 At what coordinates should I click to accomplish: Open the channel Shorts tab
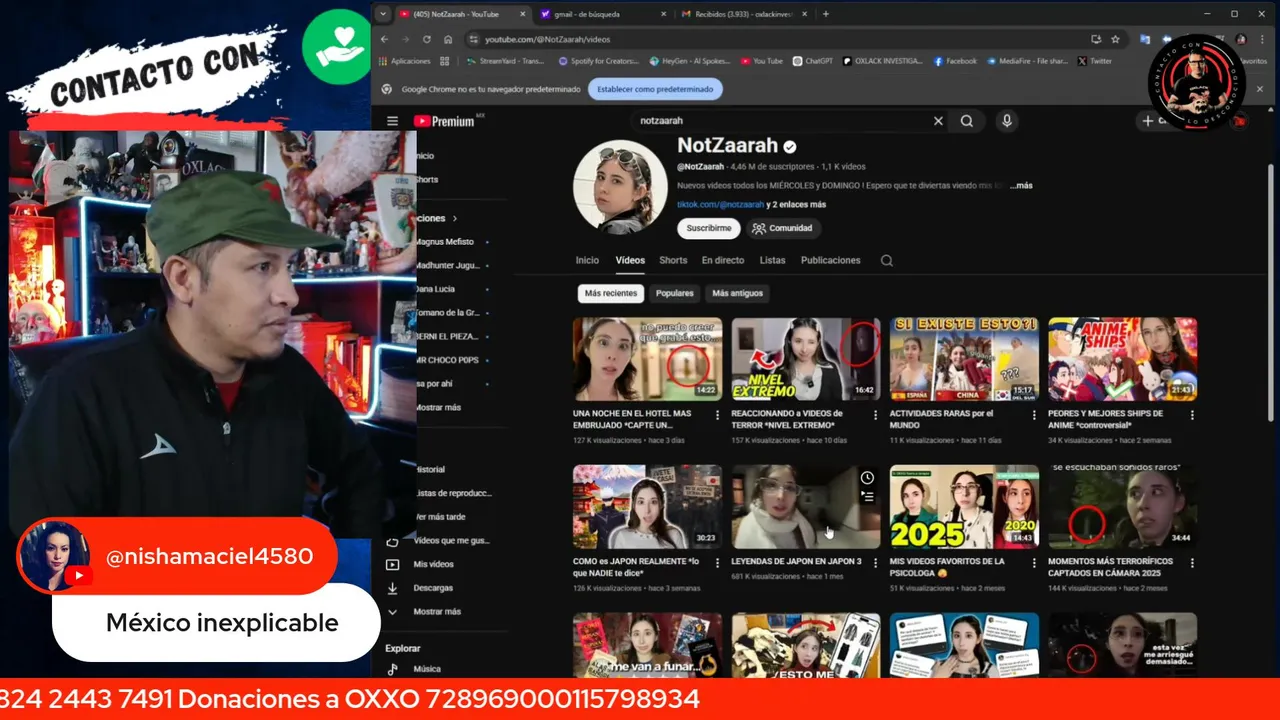coord(673,260)
